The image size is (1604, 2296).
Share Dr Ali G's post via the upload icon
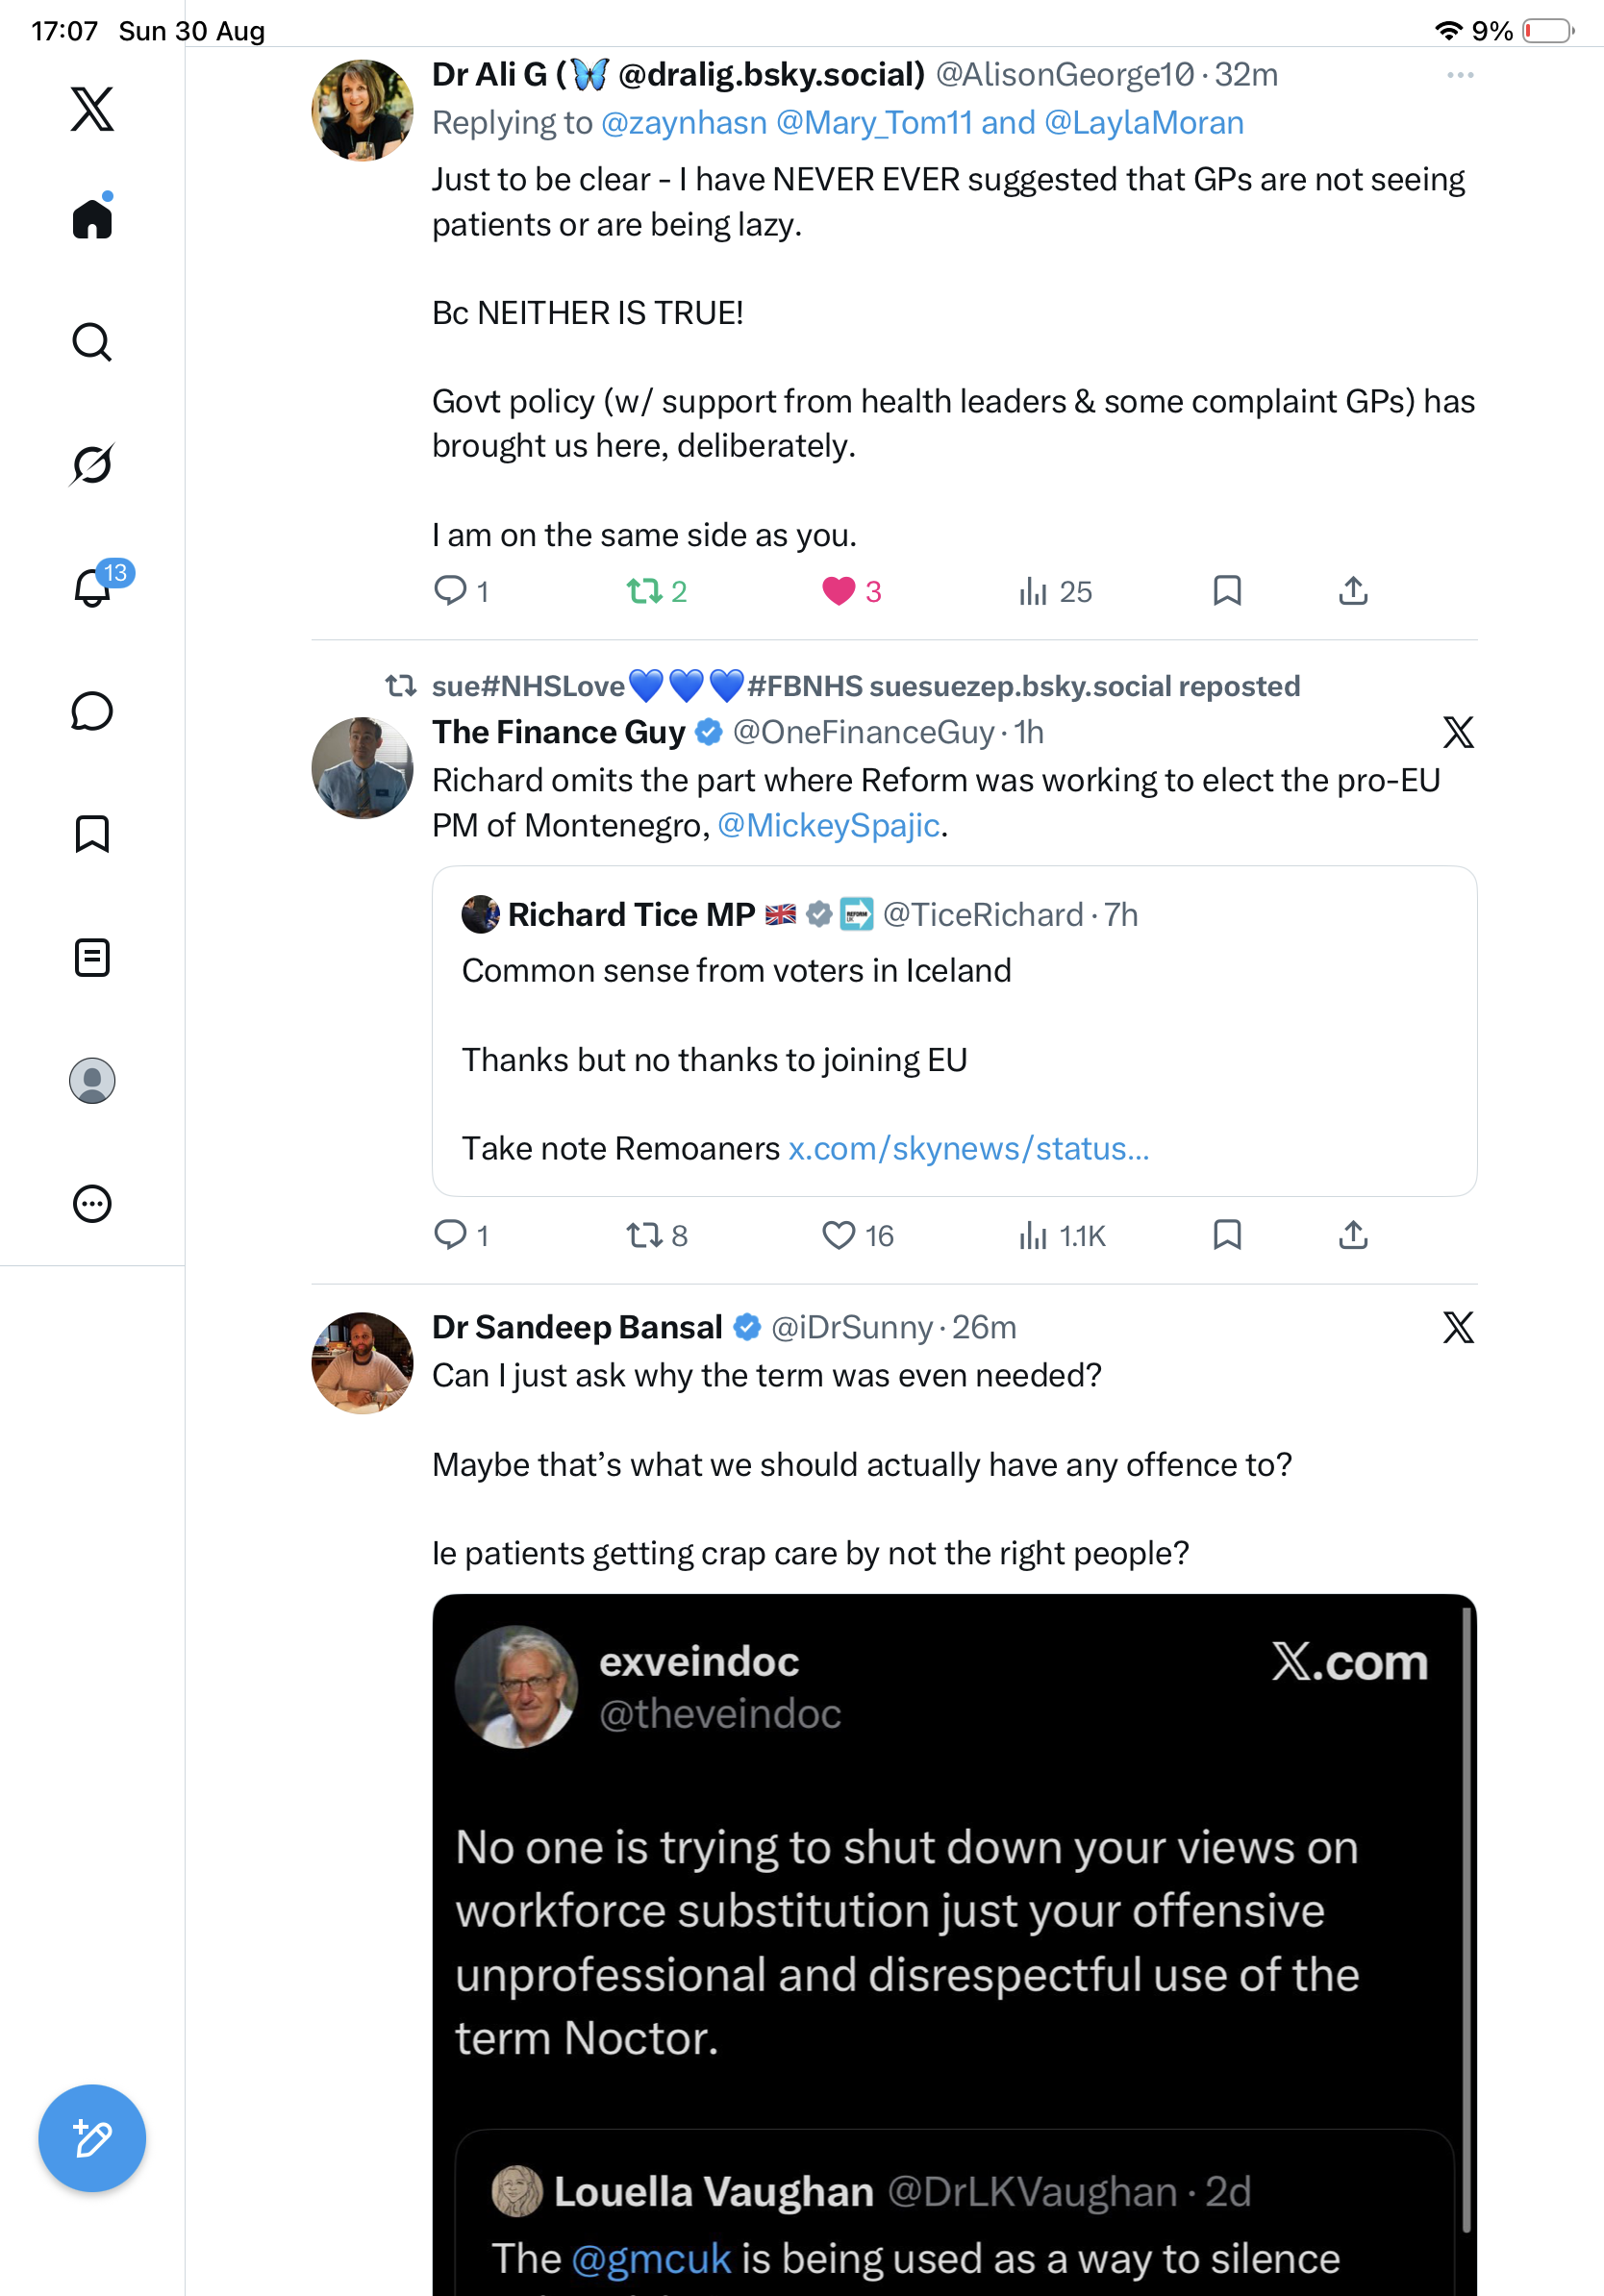pos(1353,591)
